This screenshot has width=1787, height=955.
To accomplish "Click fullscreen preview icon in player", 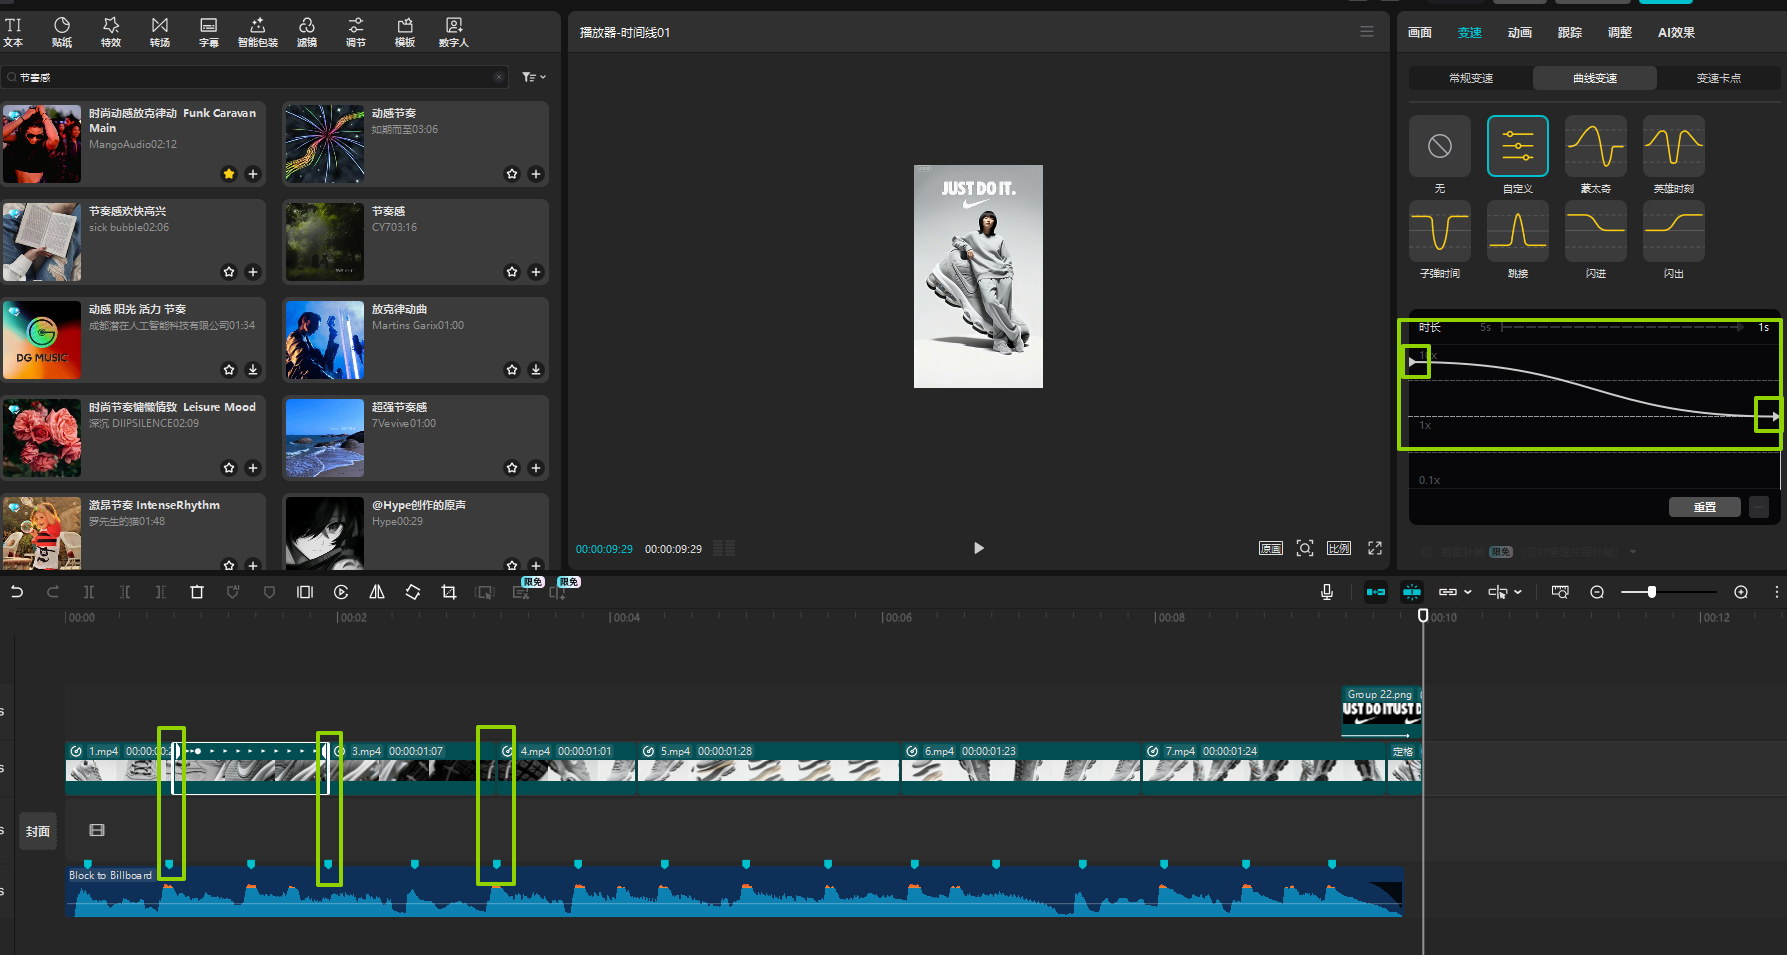I will (1375, 548).
